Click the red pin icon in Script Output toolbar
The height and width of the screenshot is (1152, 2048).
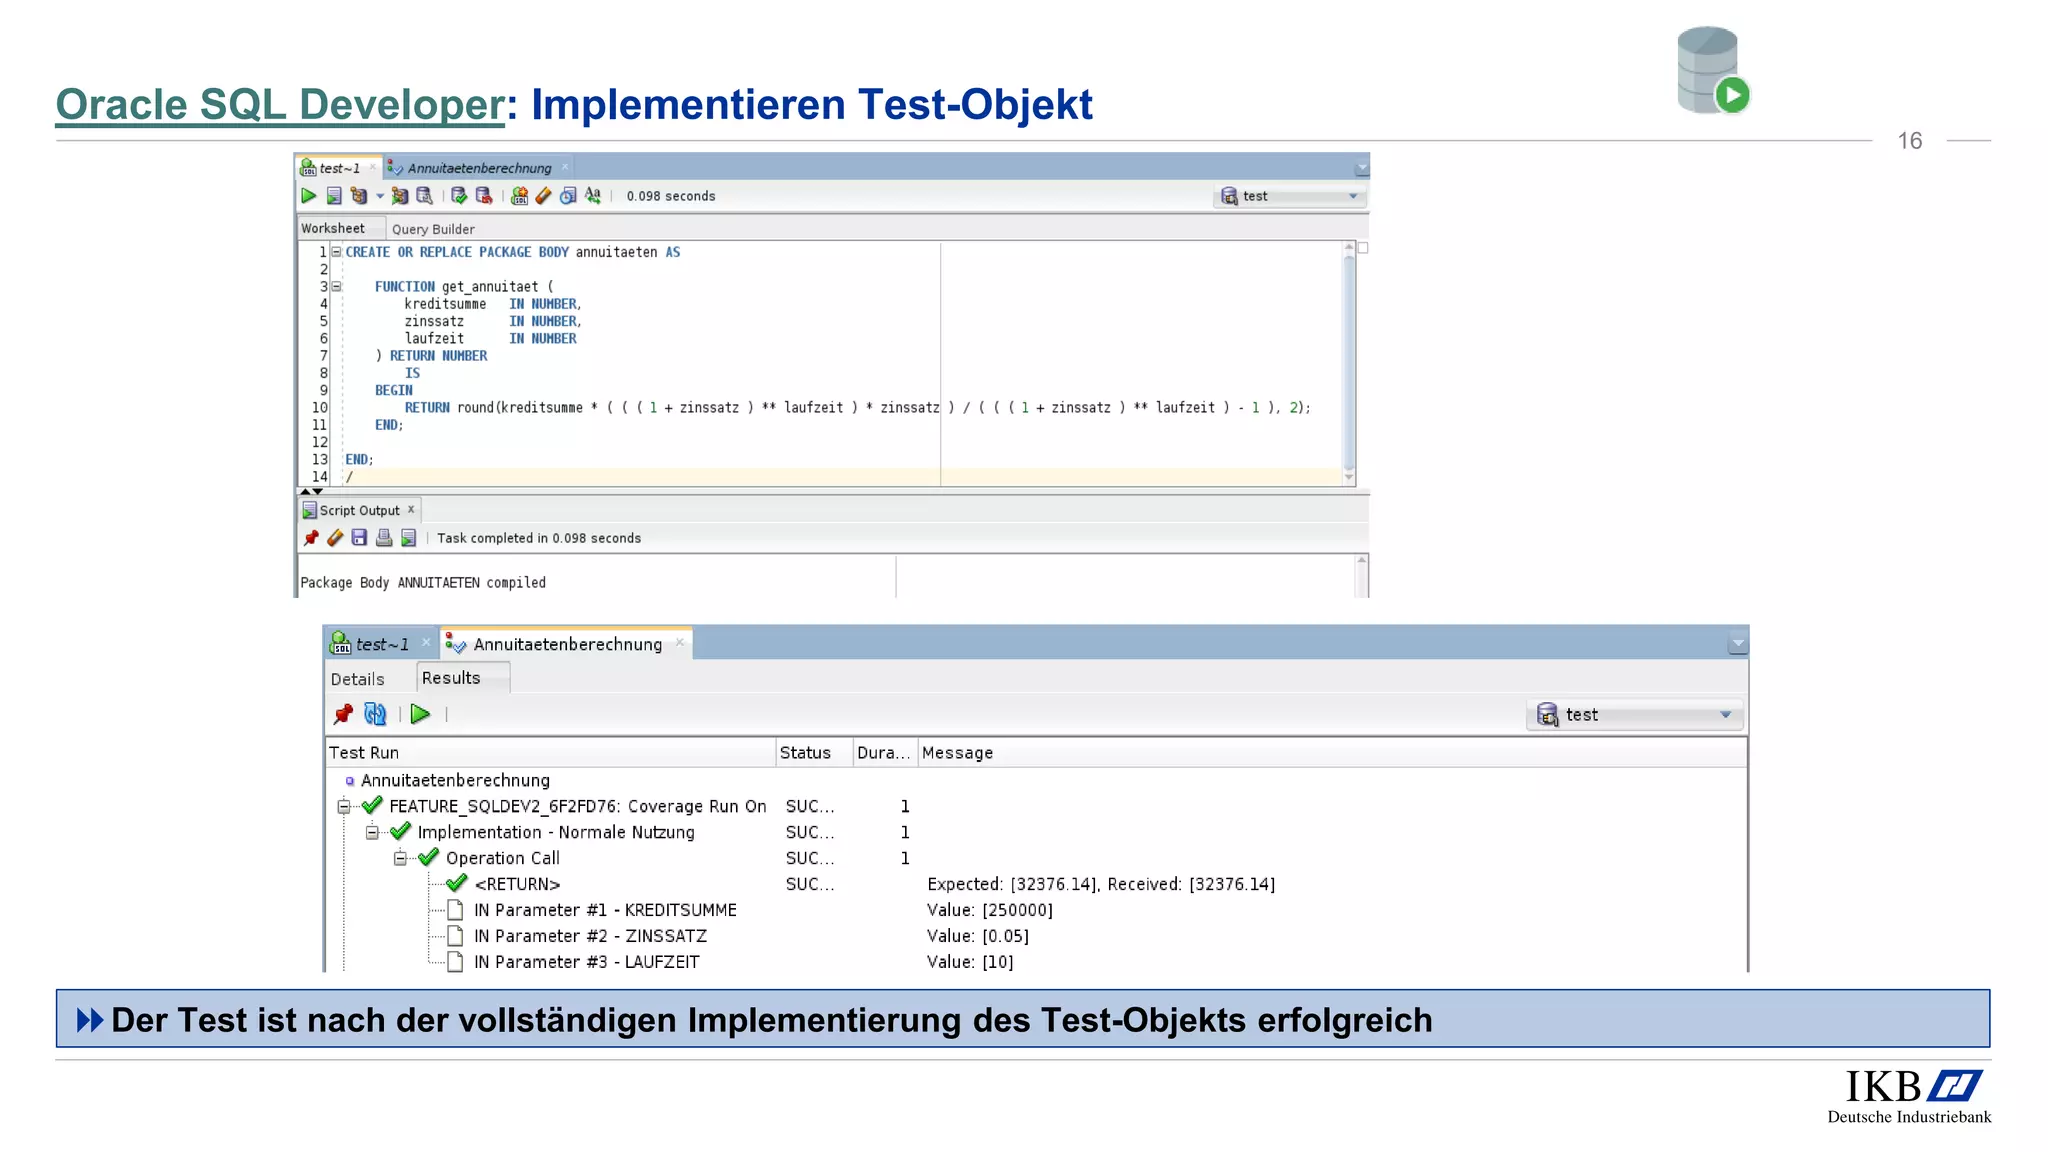click(x=311, y=538)
